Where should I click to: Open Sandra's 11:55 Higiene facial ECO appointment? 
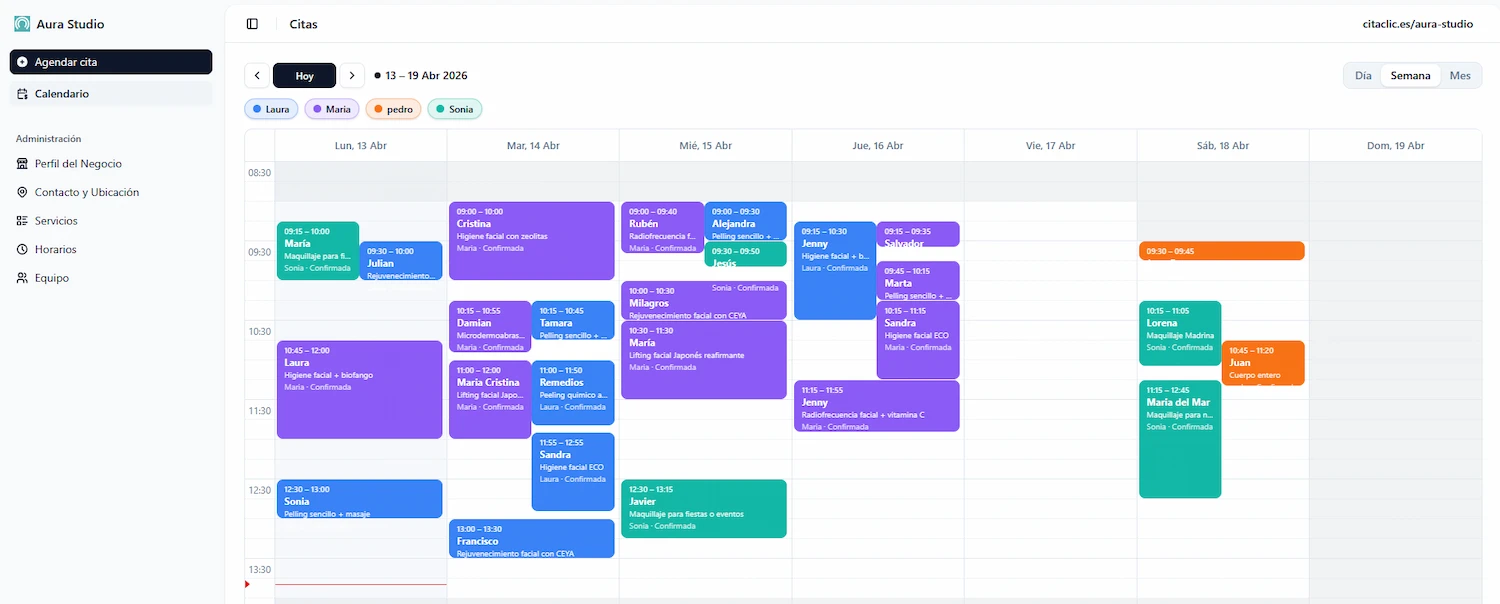tap(573, 470)
